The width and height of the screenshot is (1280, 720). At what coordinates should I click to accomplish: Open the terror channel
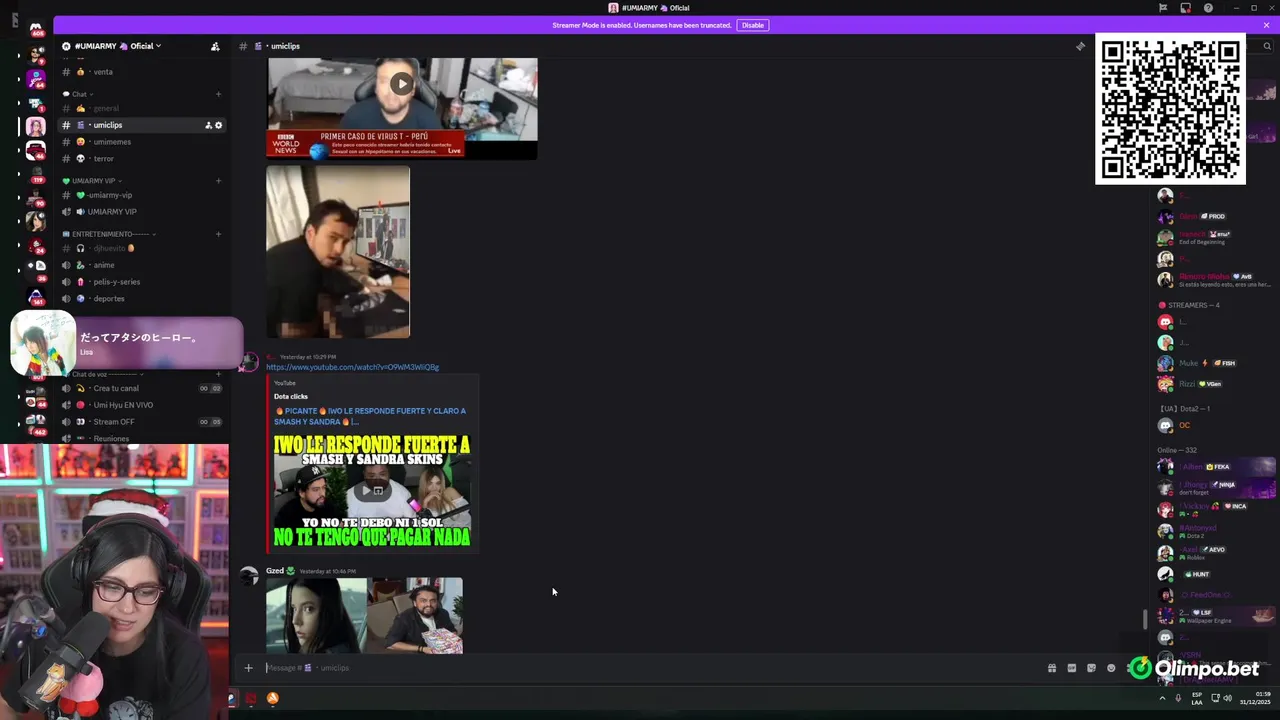pos(140,158)
